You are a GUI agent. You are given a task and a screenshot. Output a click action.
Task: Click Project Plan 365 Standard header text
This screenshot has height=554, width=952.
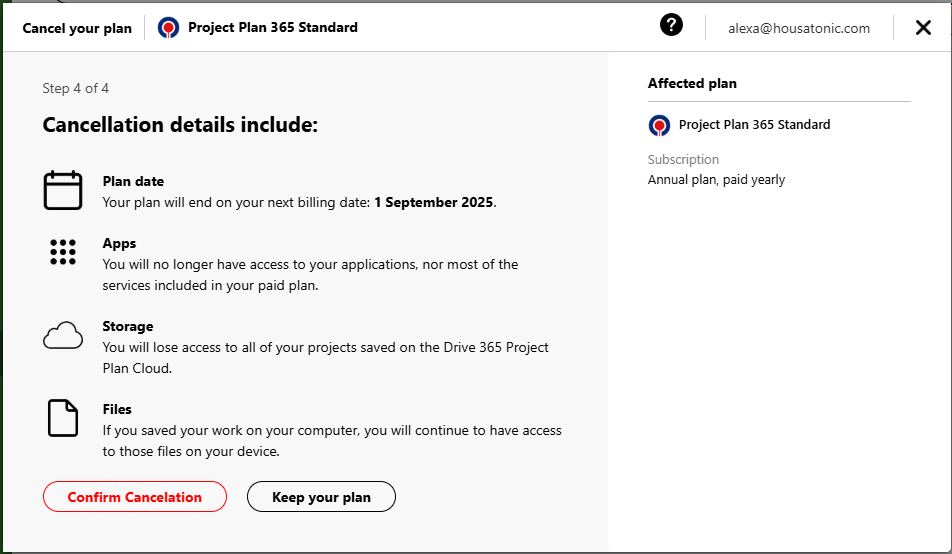pyautogui.click(x=273, y=27)
